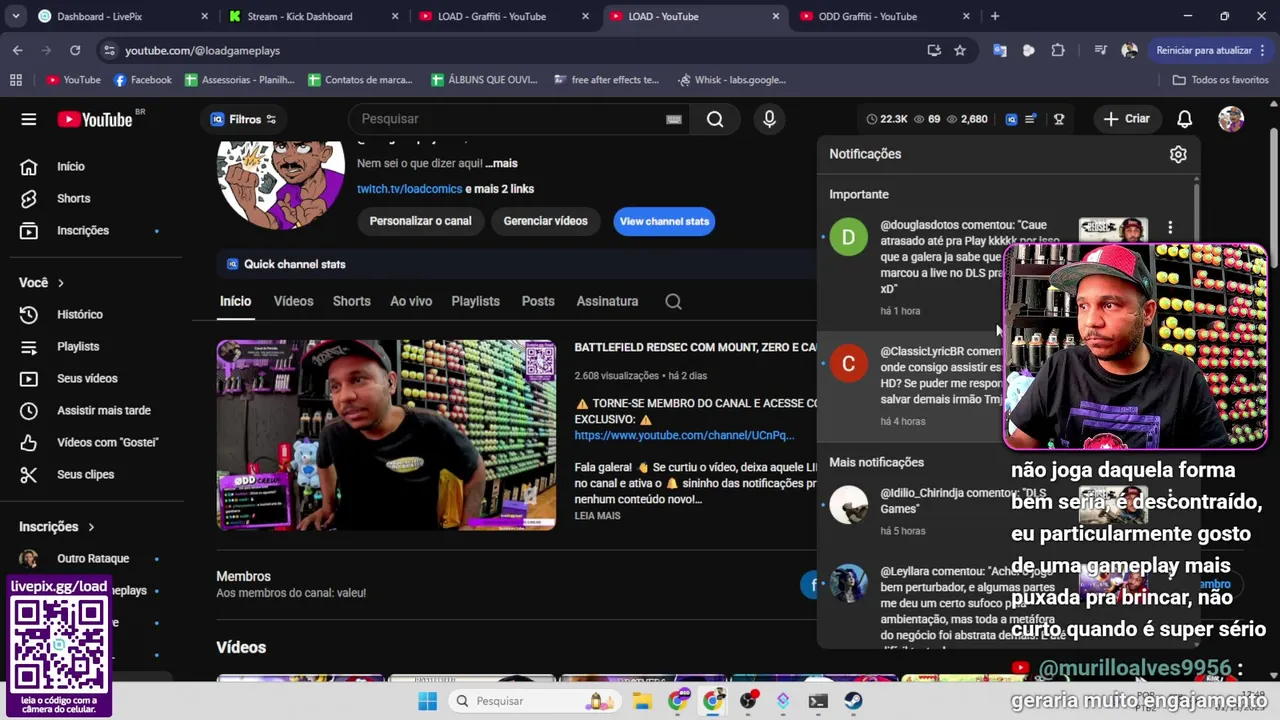Open the youtube.com/channel link in description

(x=684, y=435)
